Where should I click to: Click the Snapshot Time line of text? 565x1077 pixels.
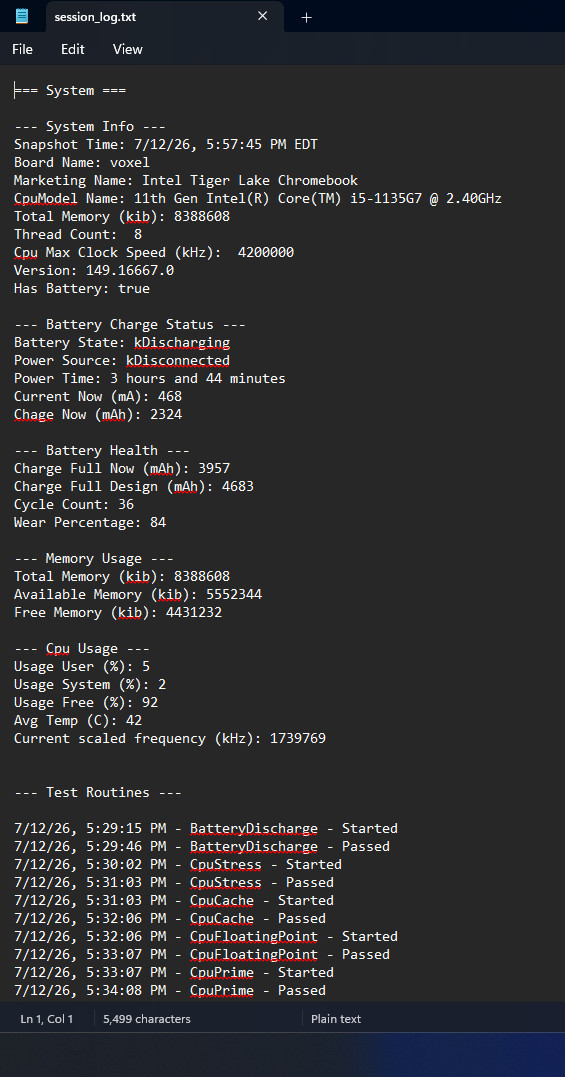(x=166, y=145)
